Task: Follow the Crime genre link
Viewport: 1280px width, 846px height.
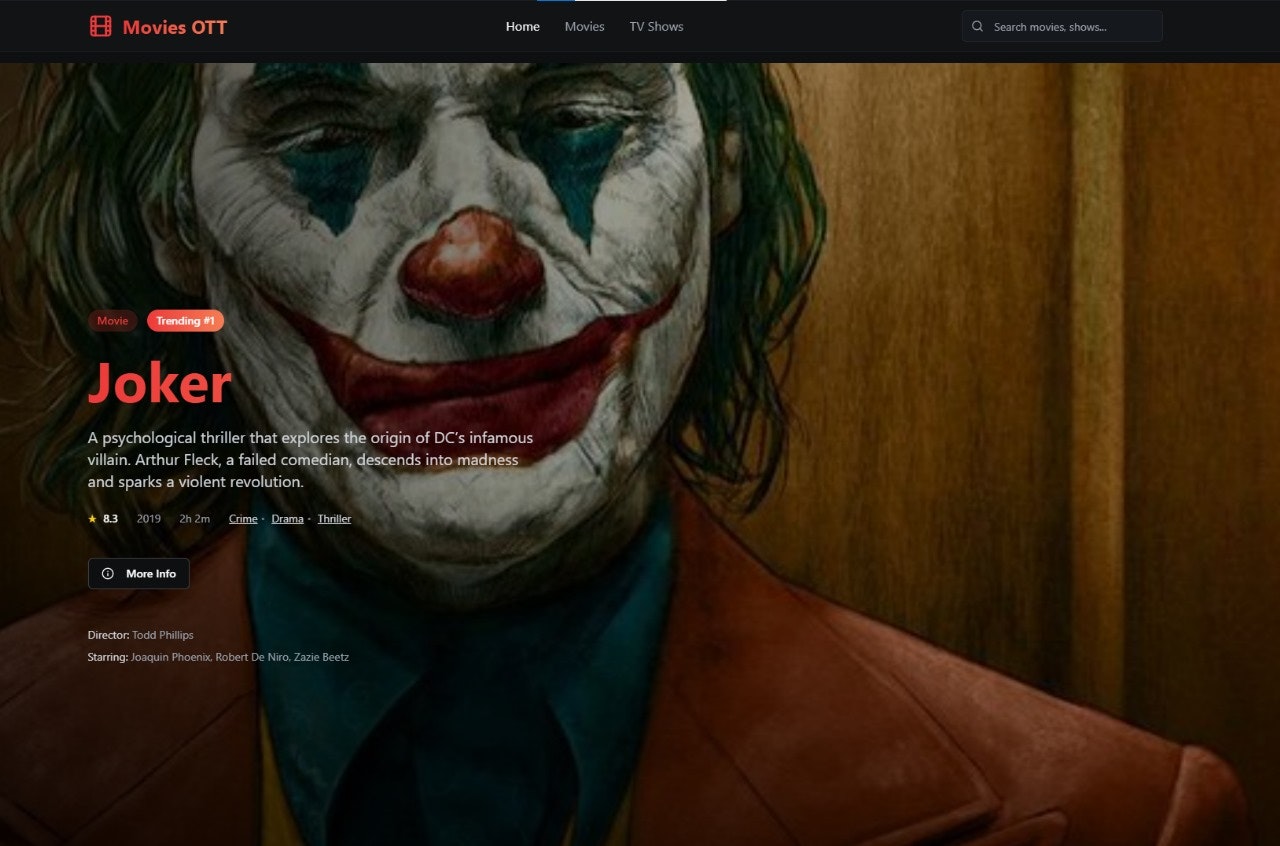Action: point(243,519)
